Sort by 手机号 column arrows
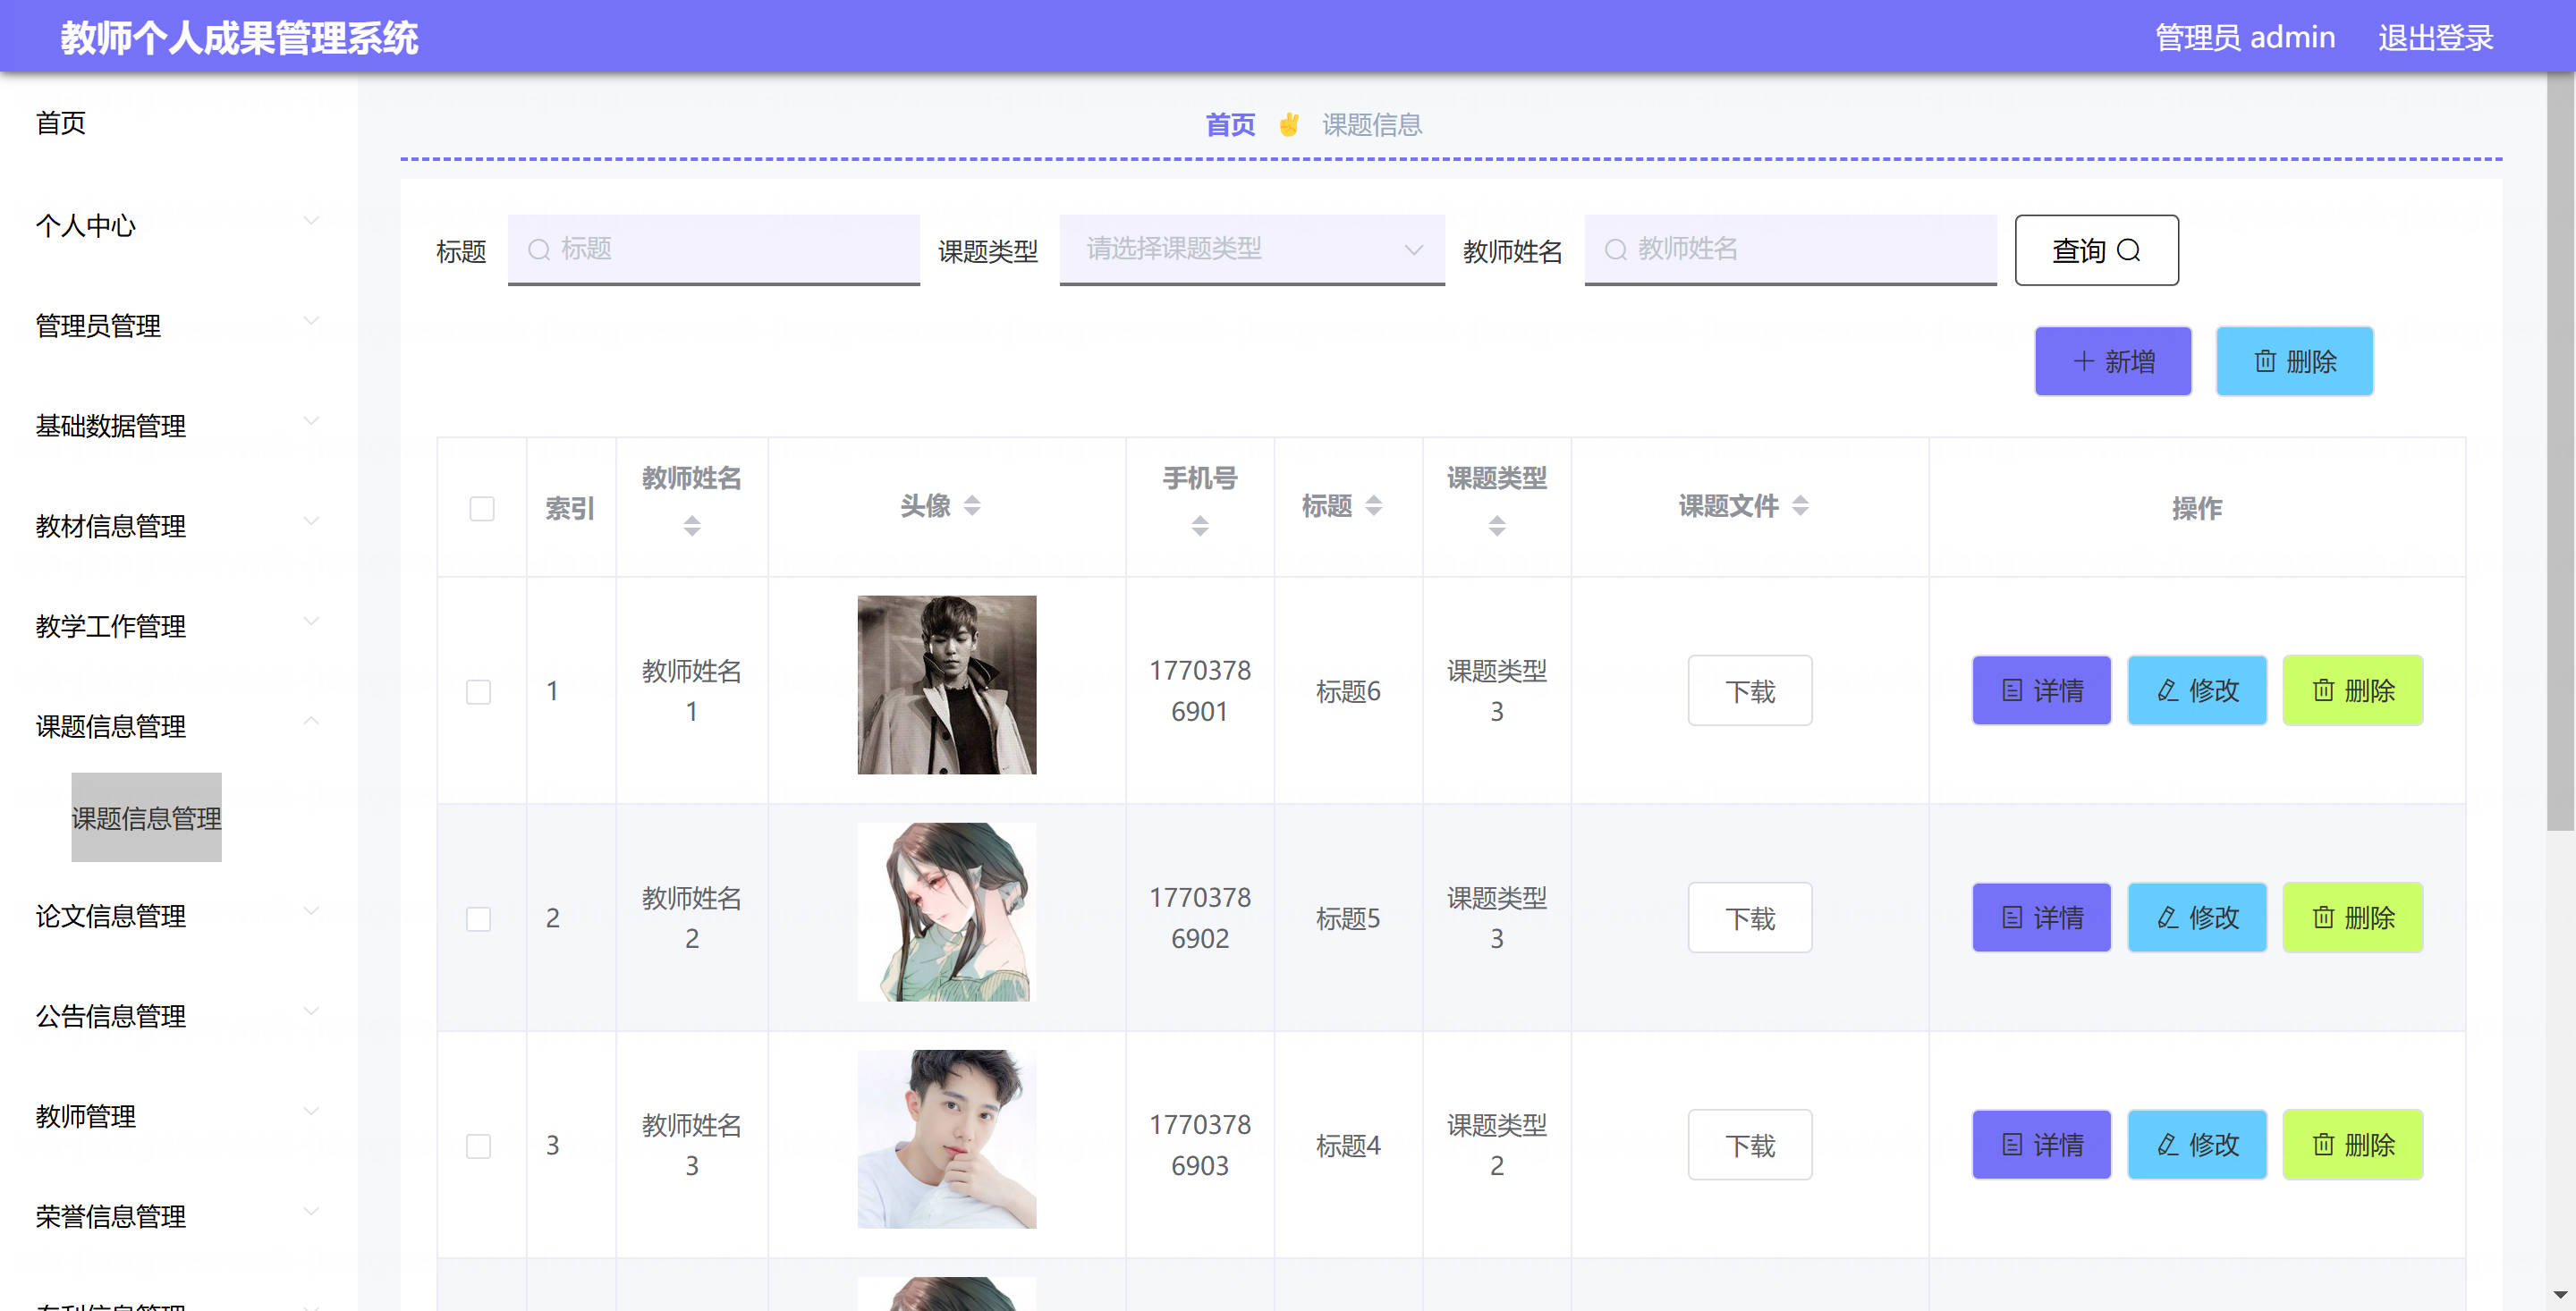This screenshot has width=2576, height=1311. tap(1200, 525)
